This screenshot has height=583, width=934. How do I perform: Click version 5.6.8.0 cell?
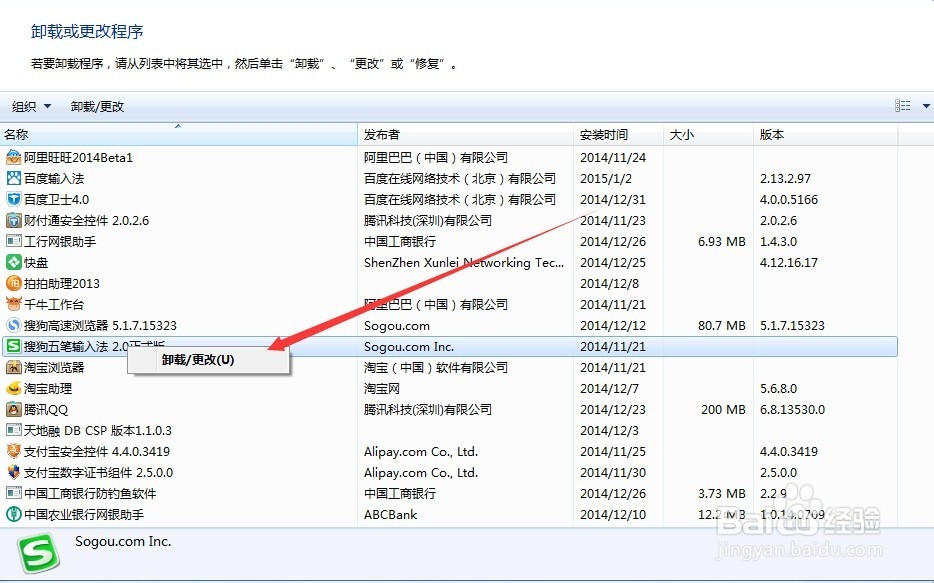tap(778, 388)
